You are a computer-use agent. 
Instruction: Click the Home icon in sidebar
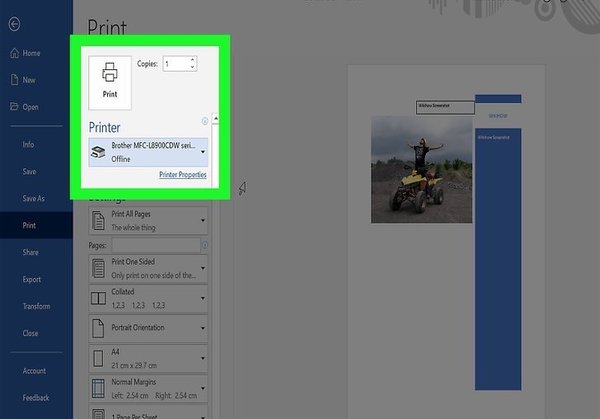tap(14, 53)
